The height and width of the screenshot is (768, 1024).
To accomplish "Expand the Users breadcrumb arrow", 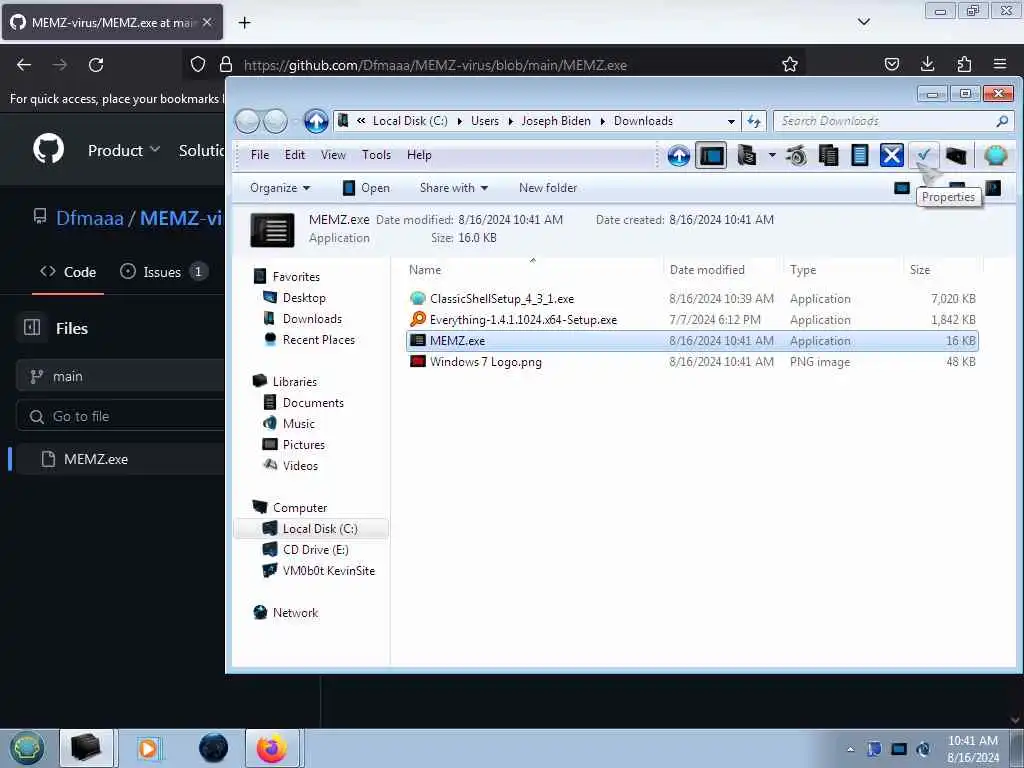I will (x=511, y=121).
